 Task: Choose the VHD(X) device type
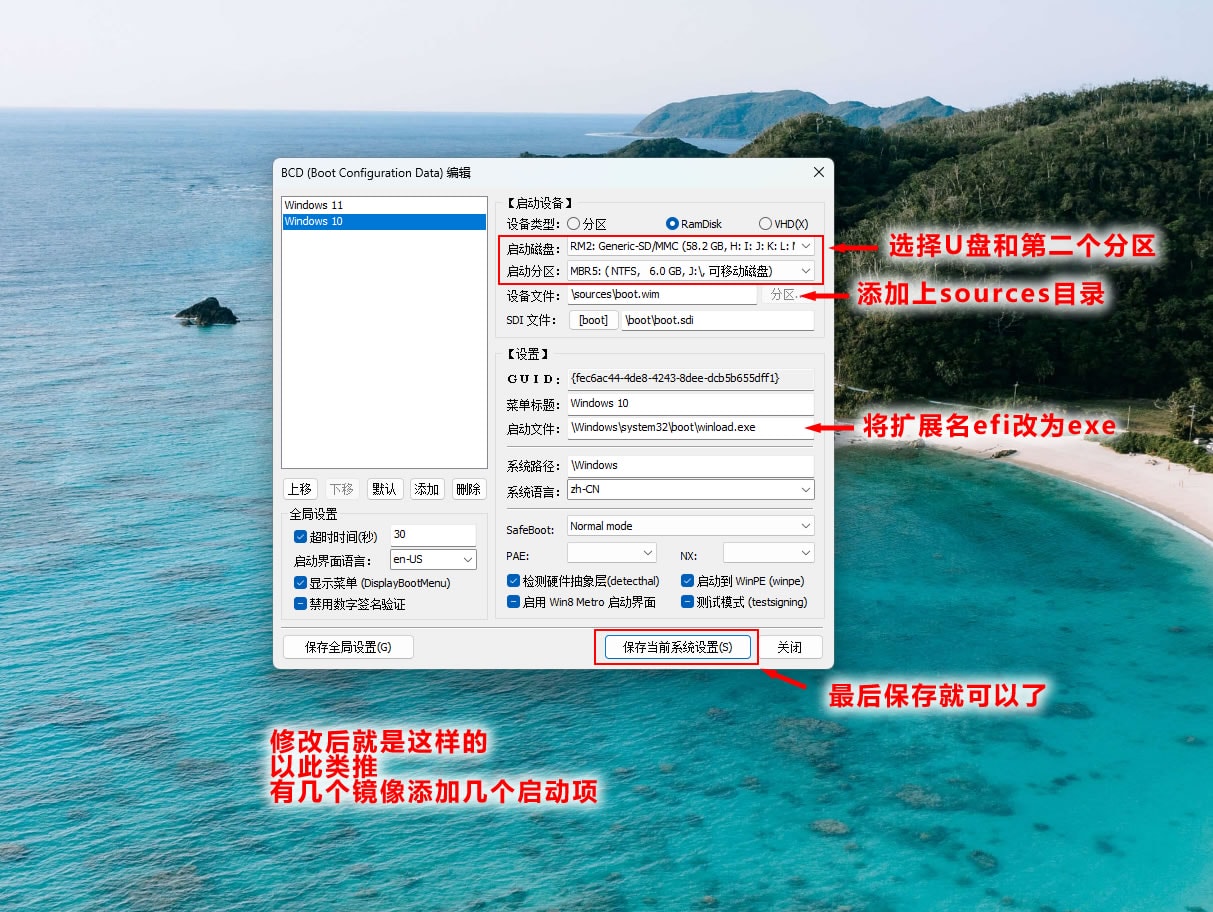(x=766, y=224)
